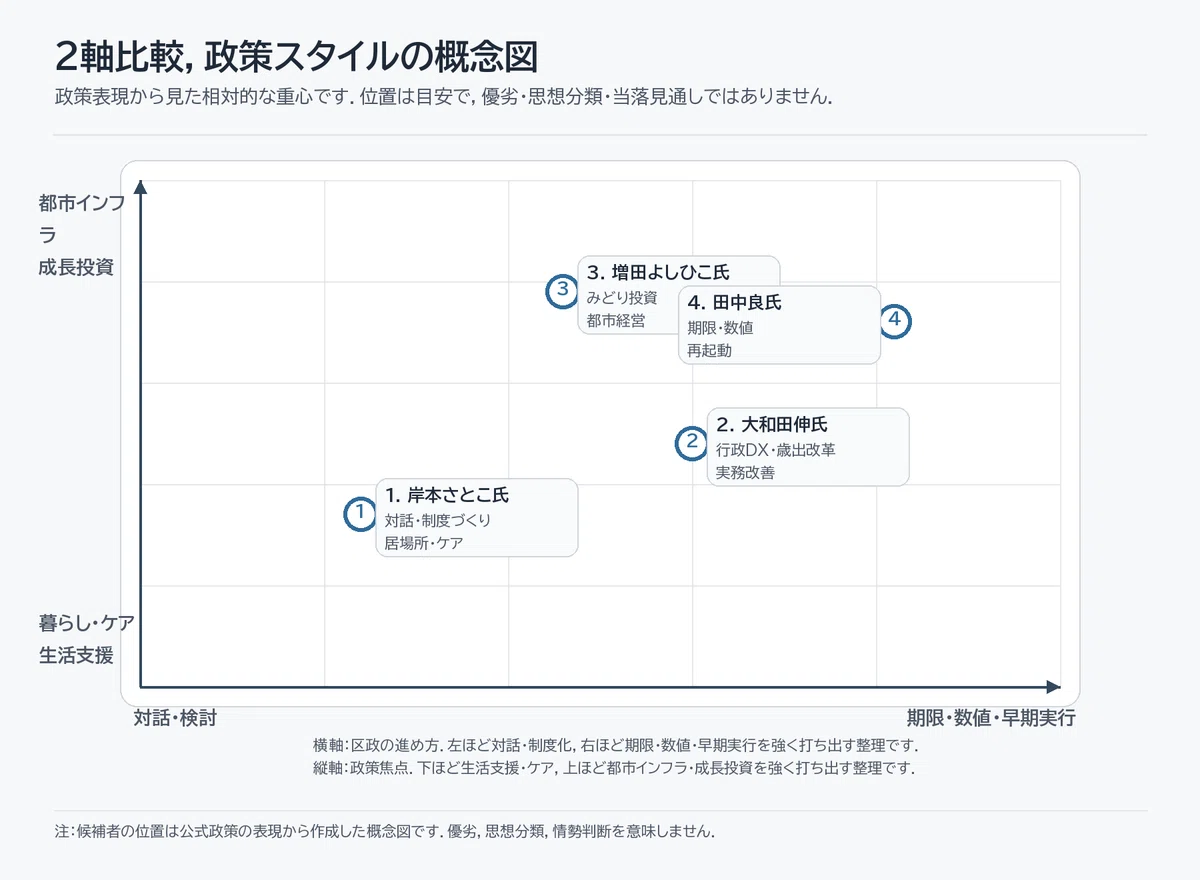Image resolution: width=1200 pixels, height=880 pixels.
Task: Click the 対話・検討 axis label
Action: coord(175,718)
